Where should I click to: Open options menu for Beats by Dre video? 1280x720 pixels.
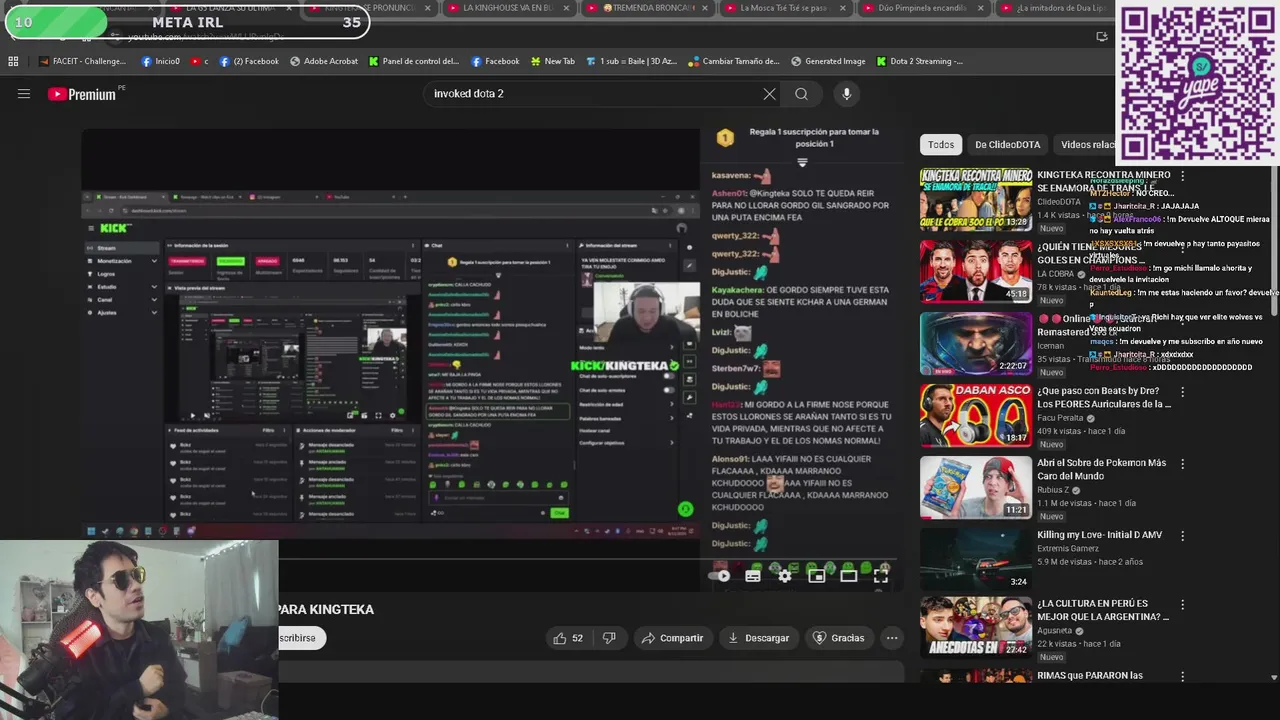point(1182,392)
